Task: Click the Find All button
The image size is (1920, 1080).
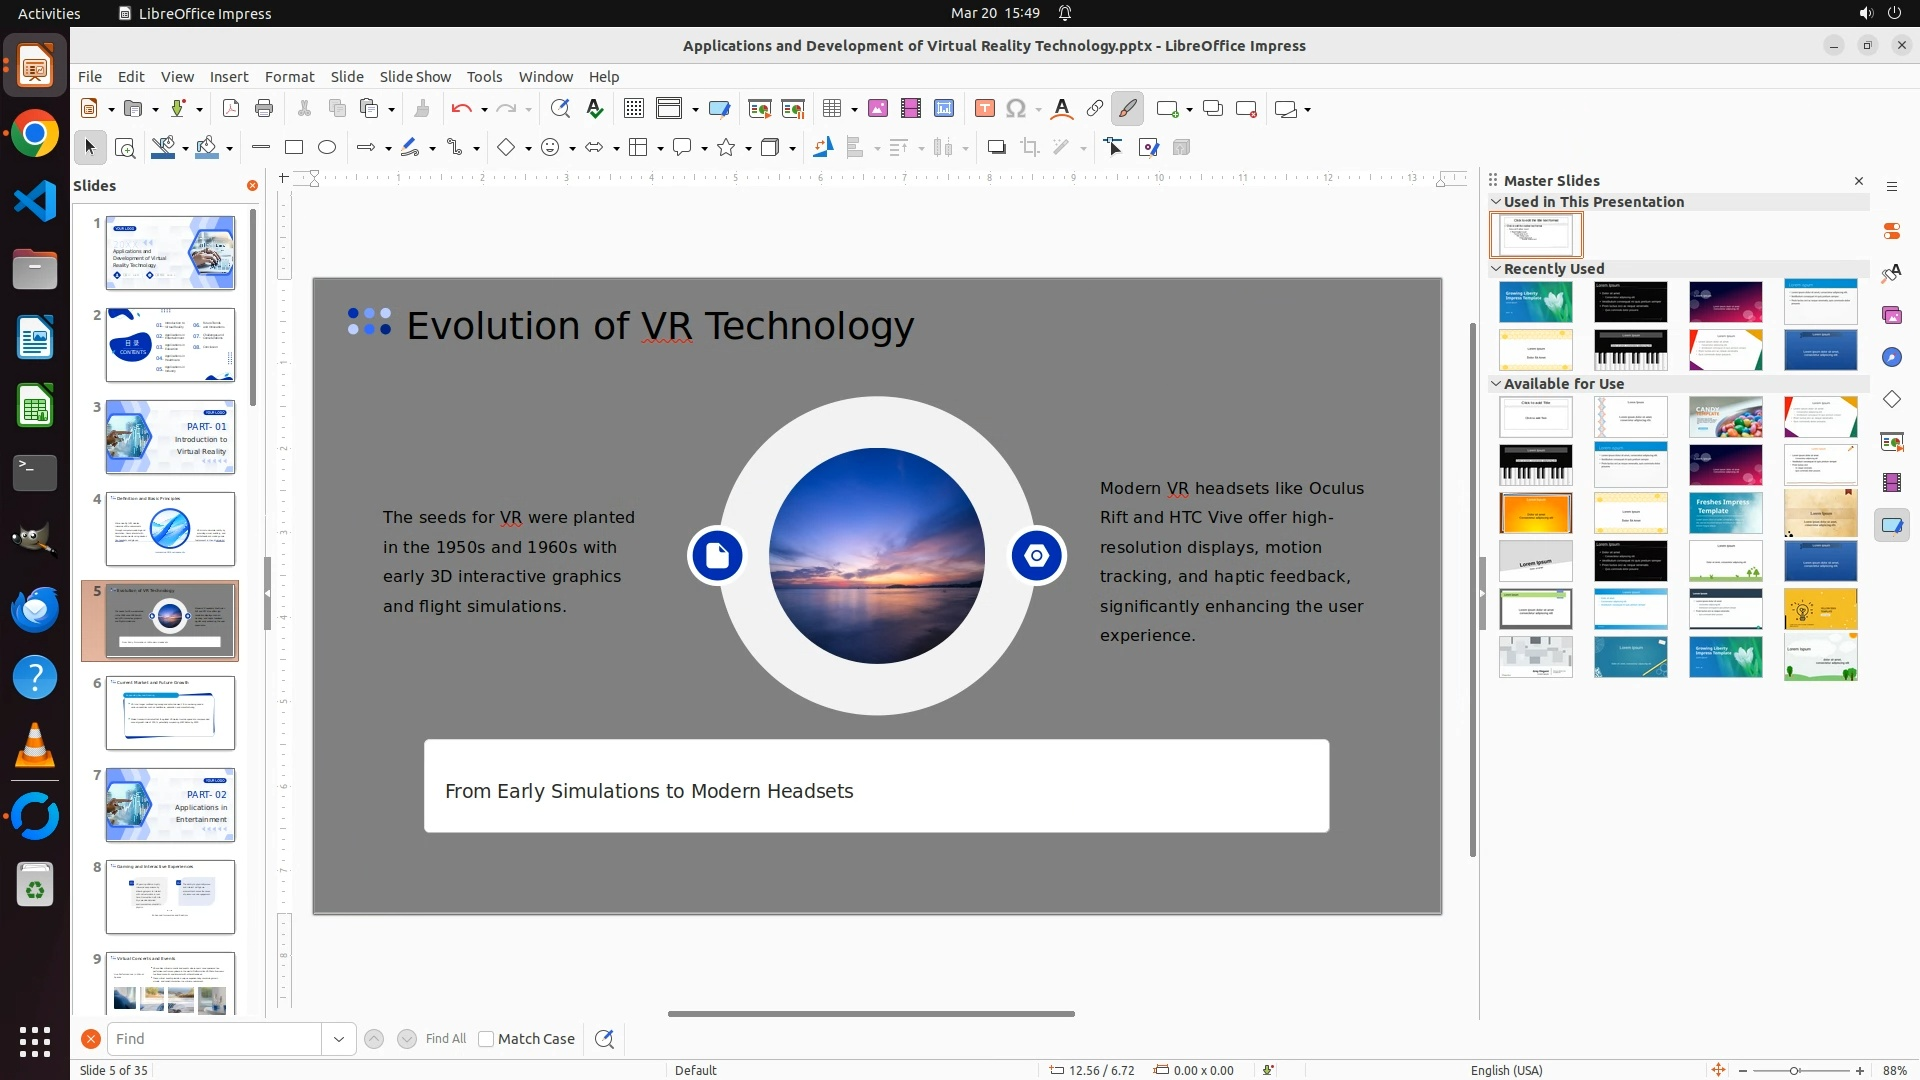Action: [x=445, y=1039]
